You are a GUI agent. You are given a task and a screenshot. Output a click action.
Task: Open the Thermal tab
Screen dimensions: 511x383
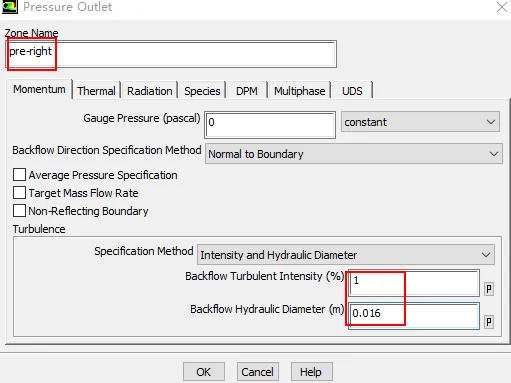pyautogui.click(x=96, y=91)
